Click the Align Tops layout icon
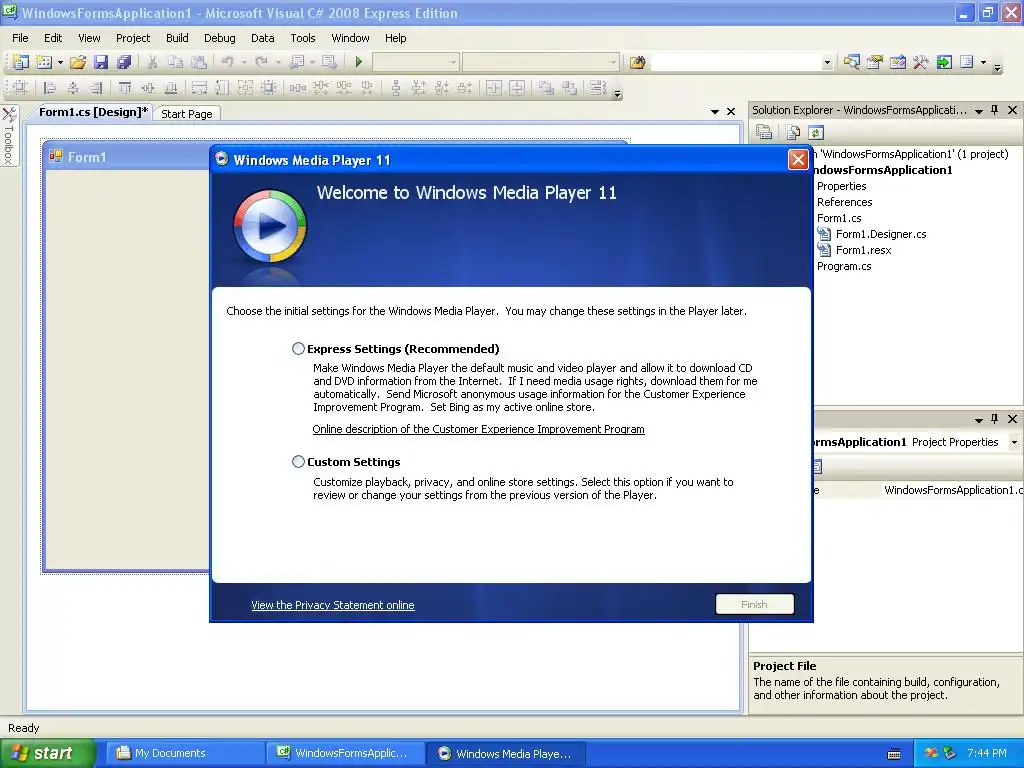Image resolution: width=1024 pixels, height=768 pixels. pos(125,88)
